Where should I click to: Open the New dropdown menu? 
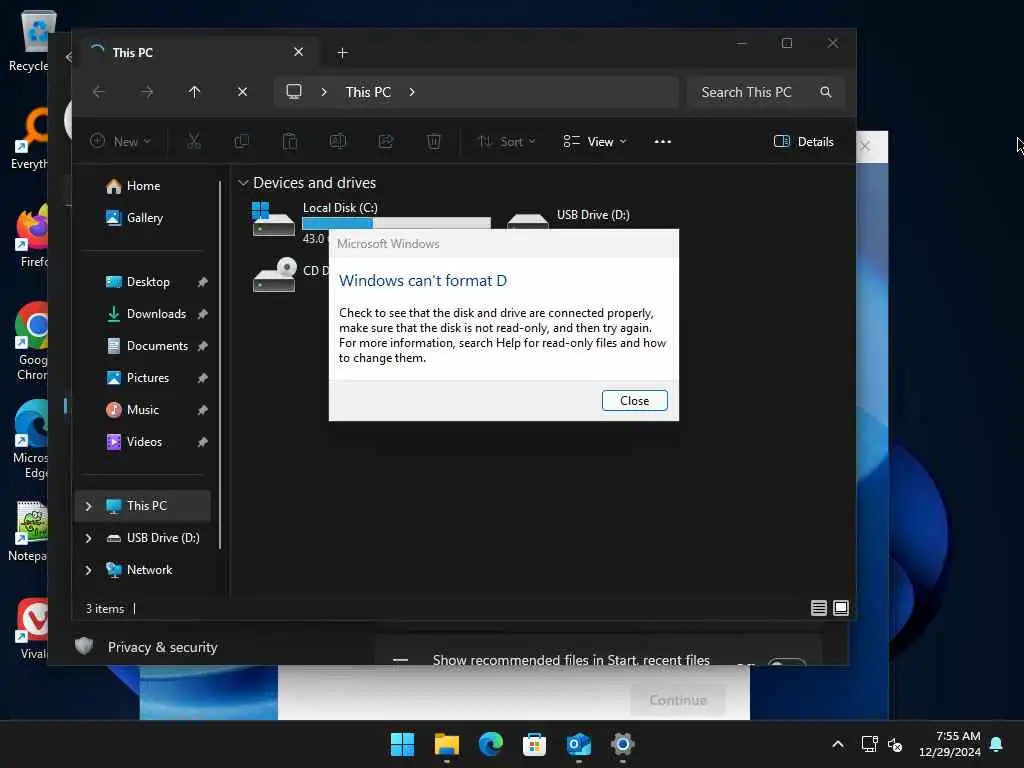120,141
